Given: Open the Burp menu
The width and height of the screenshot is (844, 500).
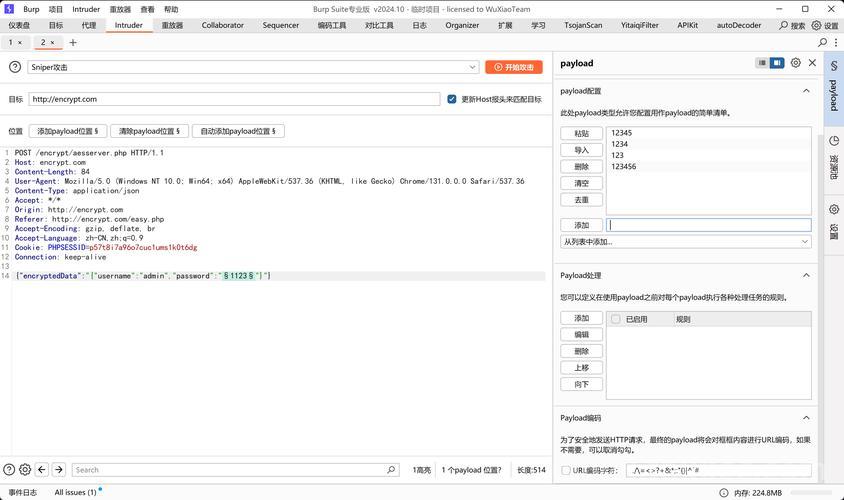Looking at the screenshot, I should click(31, 9).
